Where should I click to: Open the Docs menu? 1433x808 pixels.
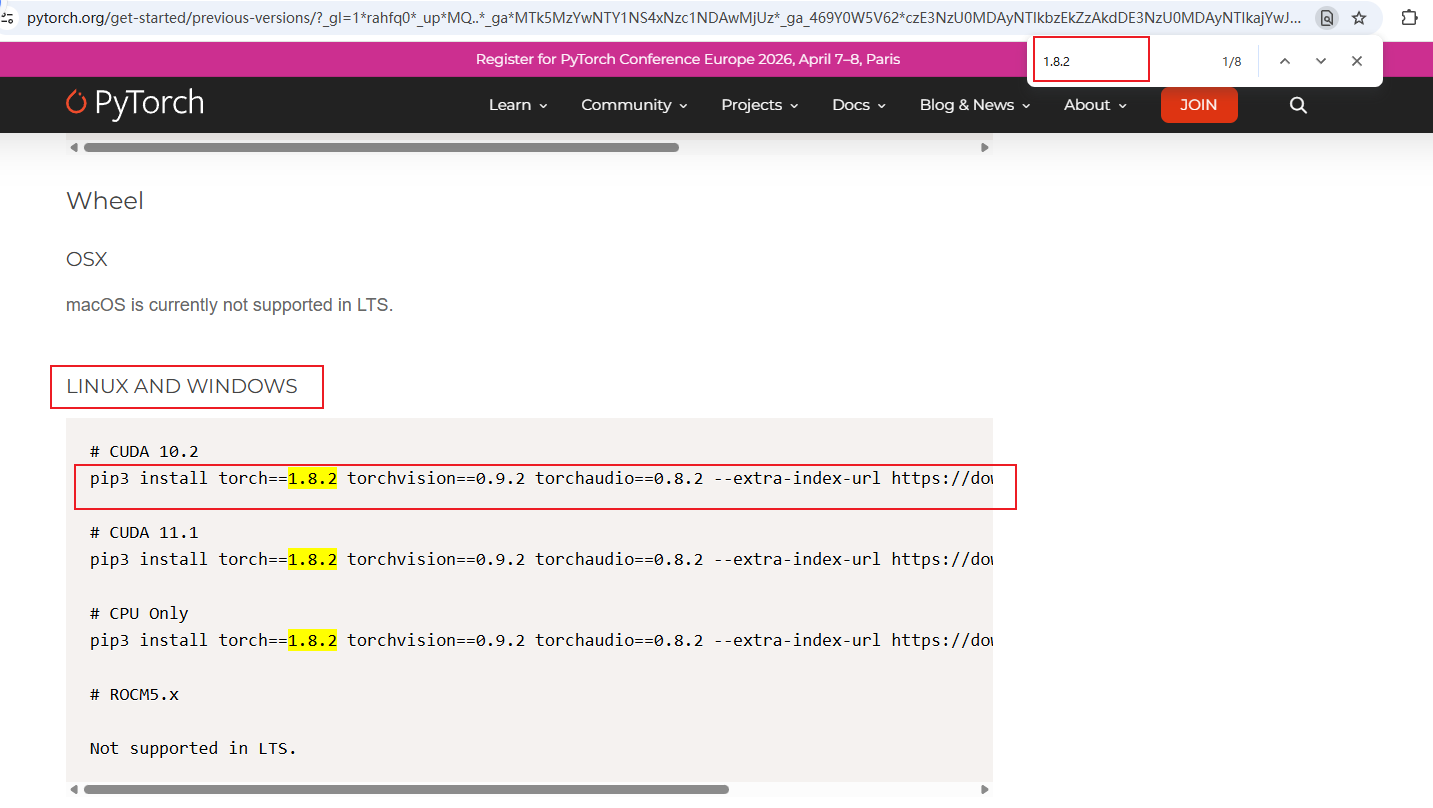tap(858, 105)
